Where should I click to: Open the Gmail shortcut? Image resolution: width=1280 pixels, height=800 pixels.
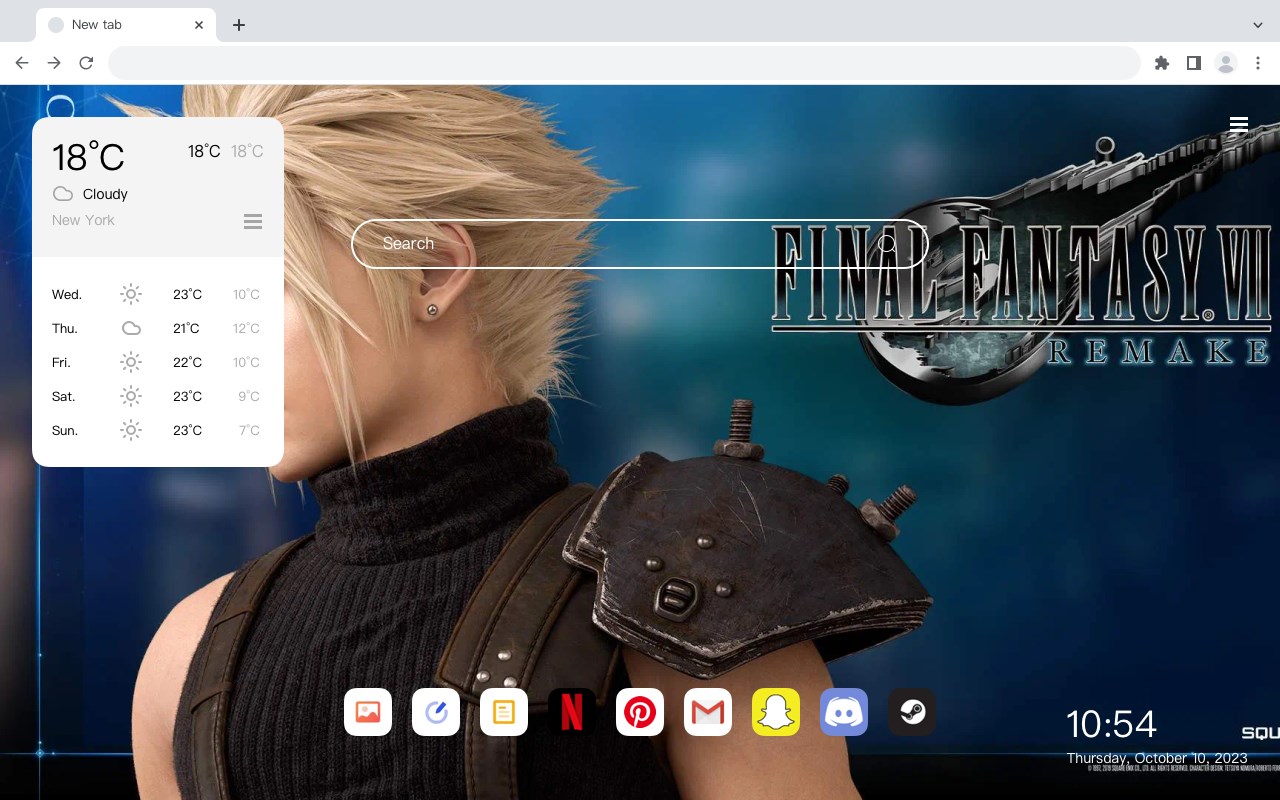(708, 712)
